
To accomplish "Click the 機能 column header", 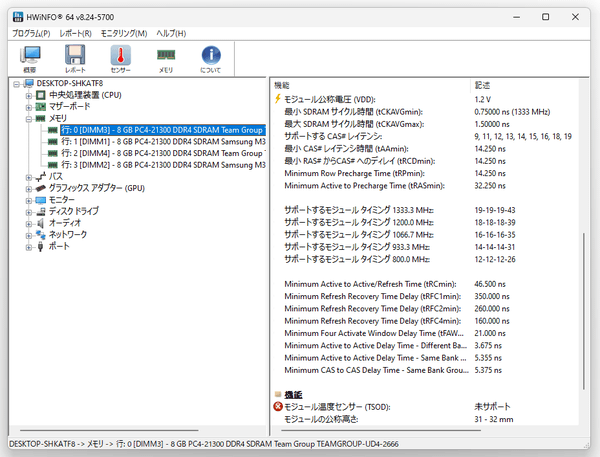I will tap(371, 85).
